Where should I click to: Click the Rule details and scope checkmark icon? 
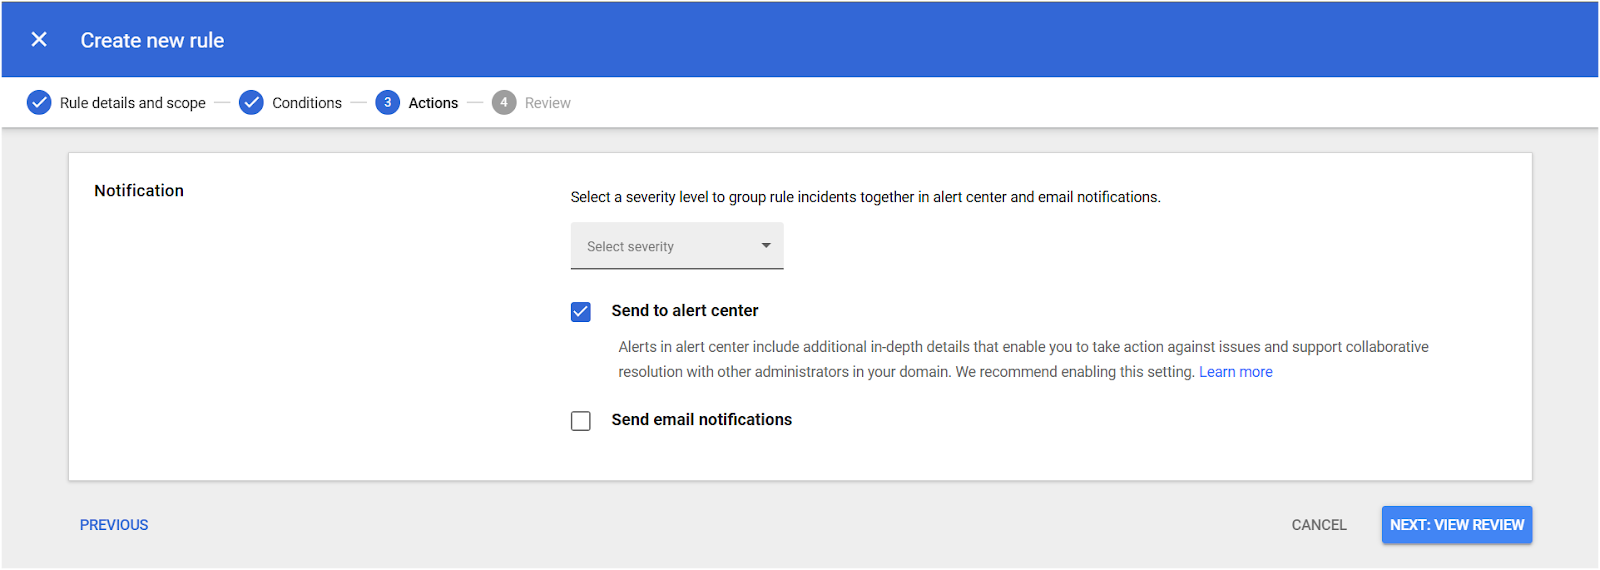[39, 103]
